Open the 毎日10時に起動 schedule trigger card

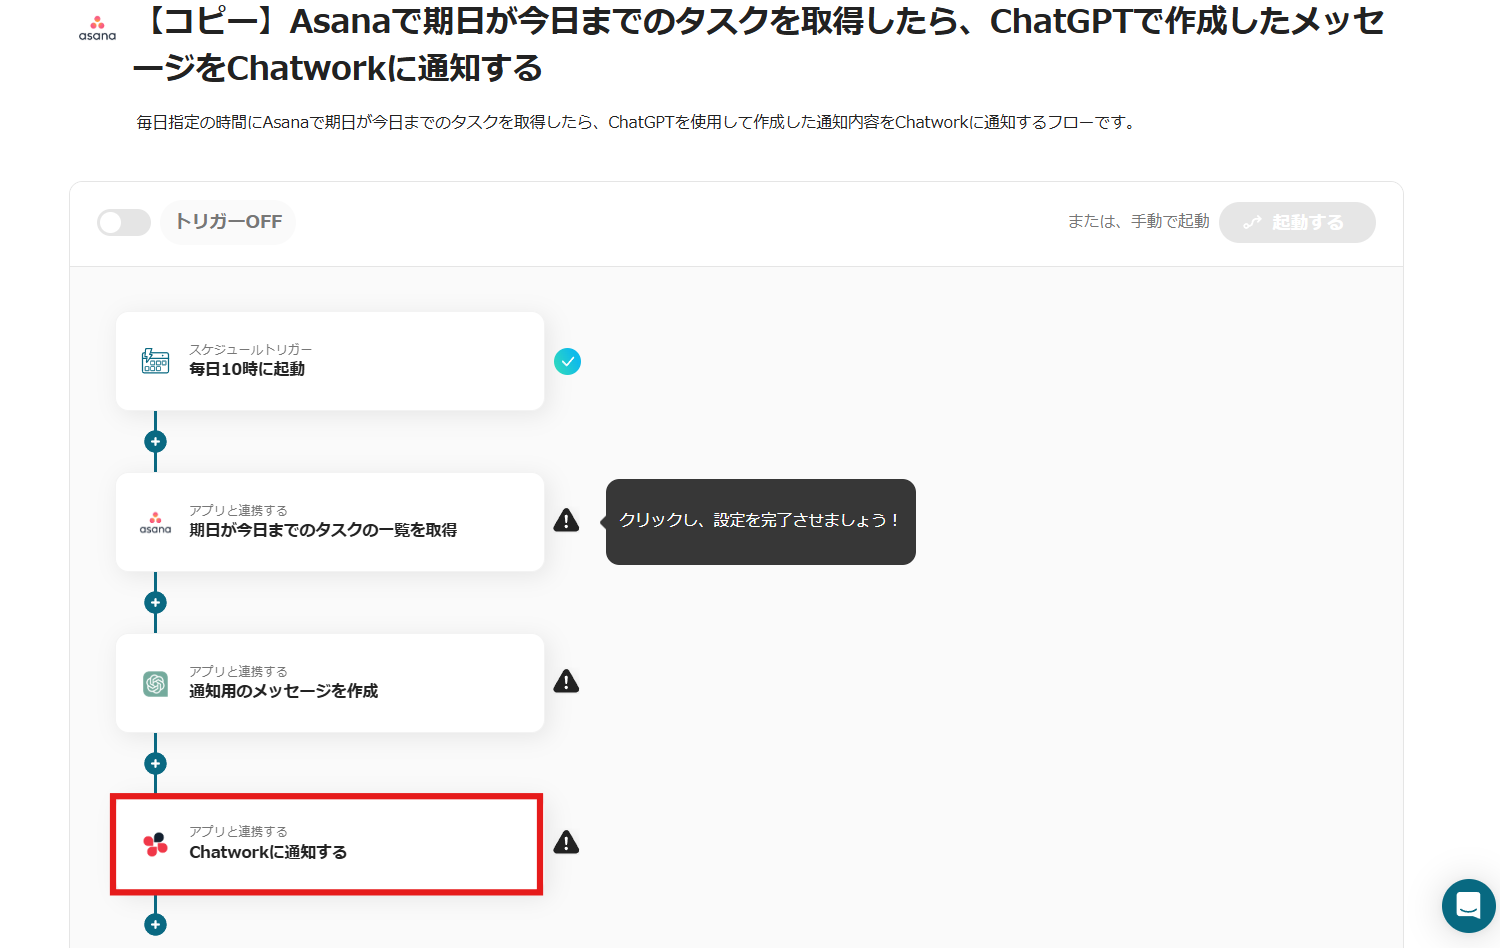[330, 361]
